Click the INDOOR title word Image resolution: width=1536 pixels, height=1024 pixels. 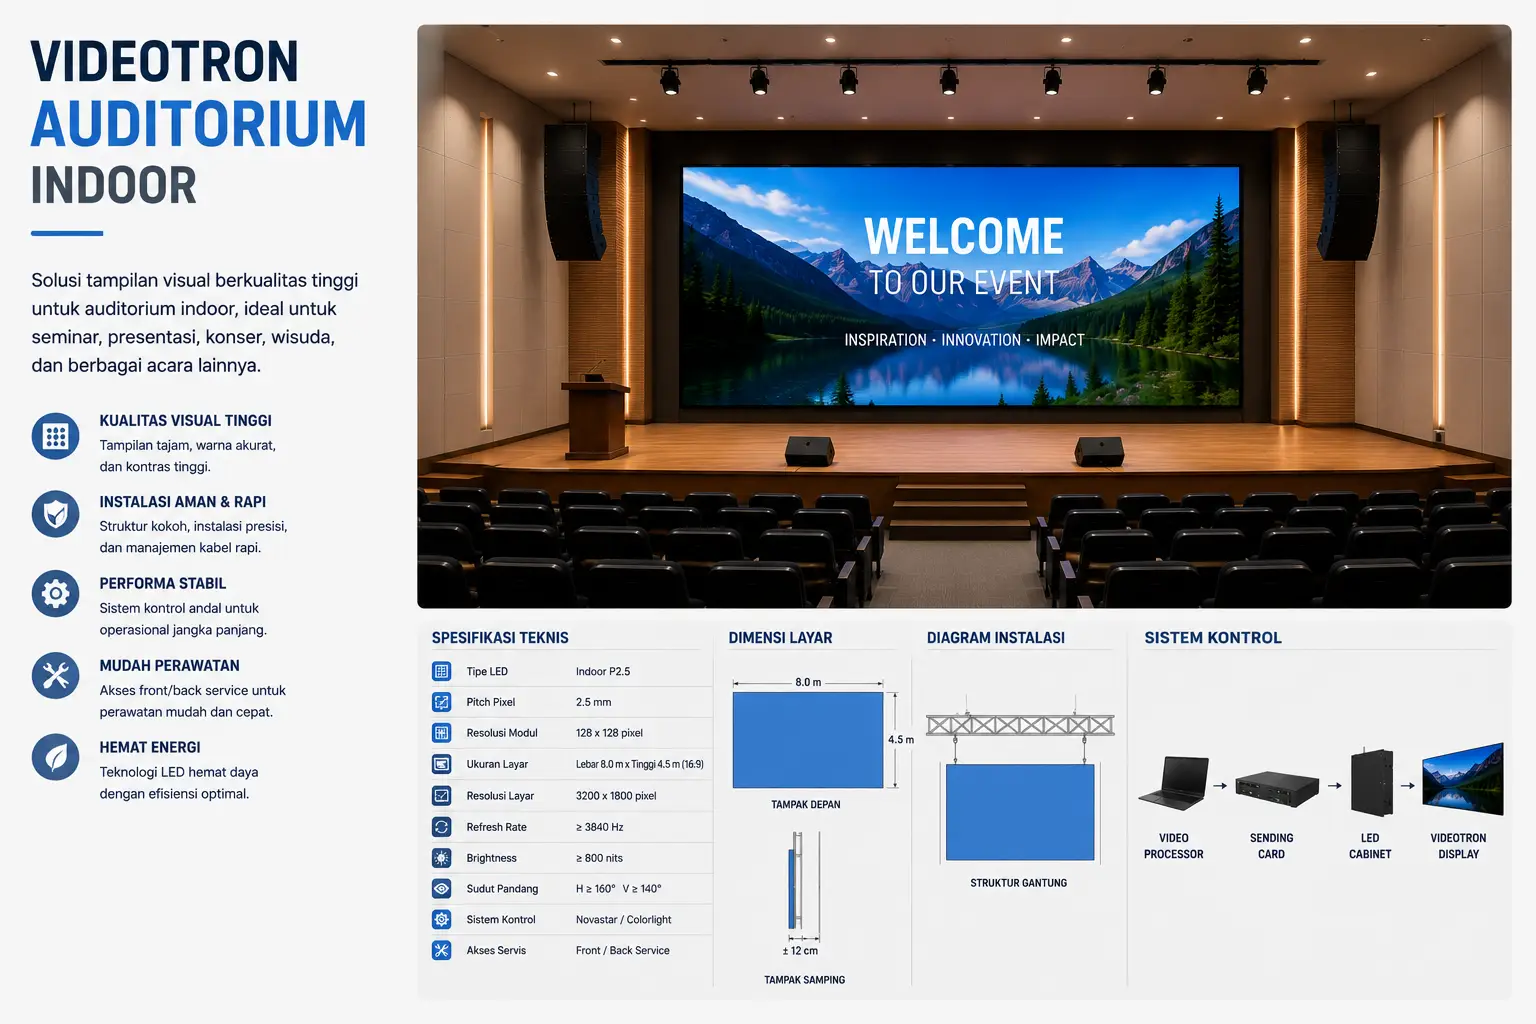pyautogui.click(x=114, y=186)
